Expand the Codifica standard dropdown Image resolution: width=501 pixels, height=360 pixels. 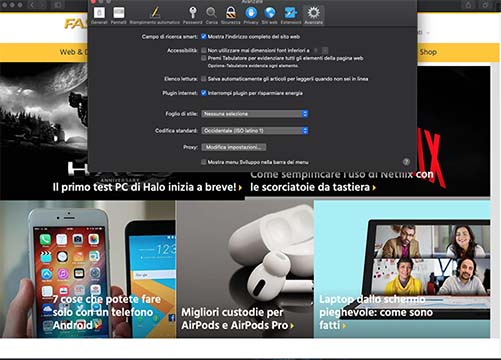click(x=255, y=131)
